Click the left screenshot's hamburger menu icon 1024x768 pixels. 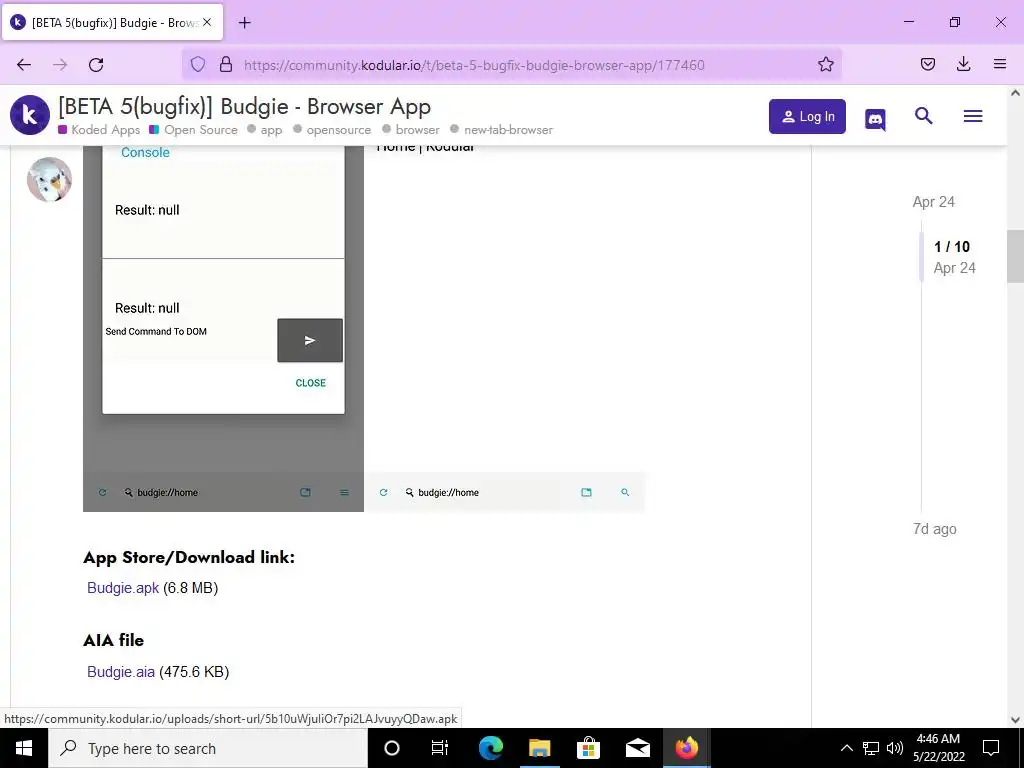344,492
